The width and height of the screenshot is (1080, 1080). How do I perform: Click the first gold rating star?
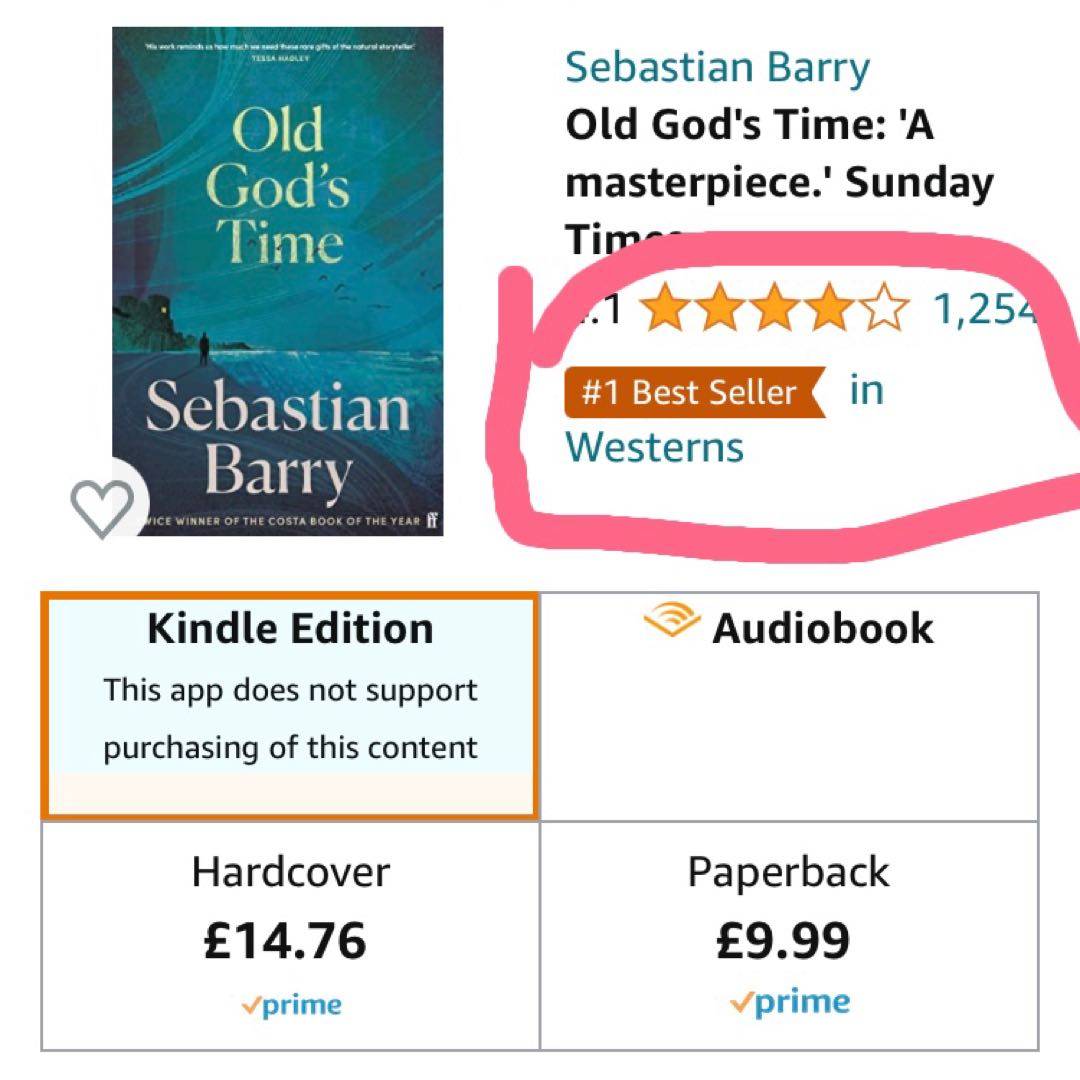pyautogui.click(x=662, y=311)
